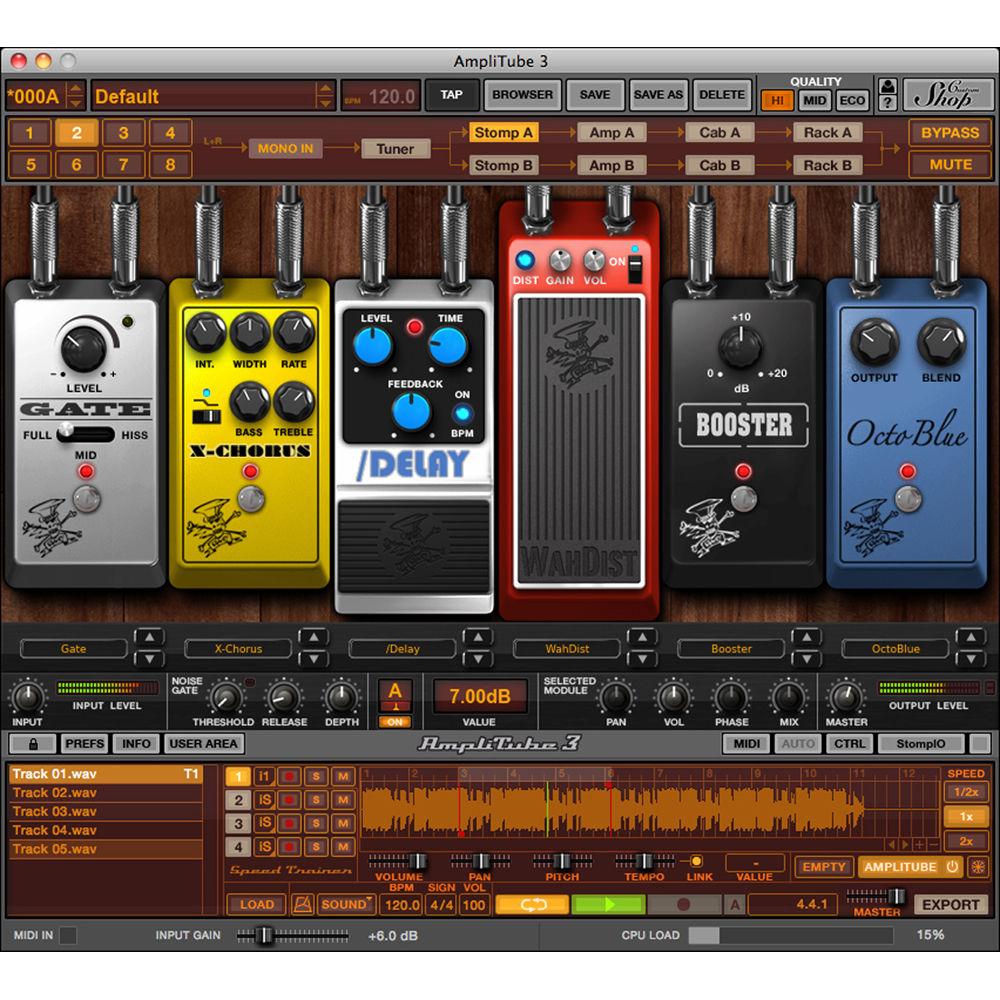Image resolution: width=1000 pixels, height=1000 pixels.
Task: Click the SAVE AS button
Action: (x=657, y=94)
